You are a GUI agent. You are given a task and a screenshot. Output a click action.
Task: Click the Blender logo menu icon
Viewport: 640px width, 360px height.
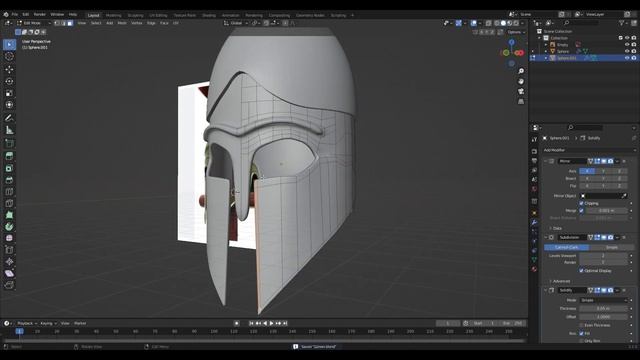pyautogui.click(x=6, y=14)
